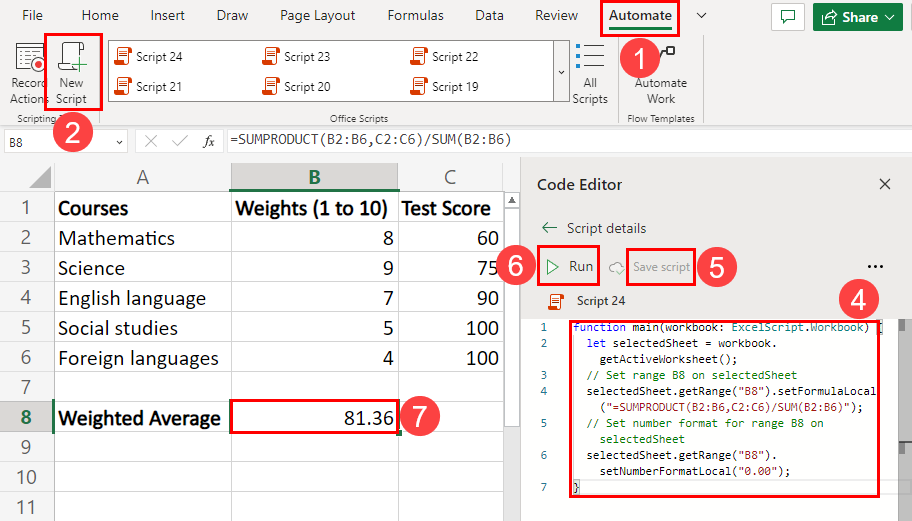Image resolution: width=912 pixels, height=521 pixels.
Task: Run the script
Action: pos(570,266)
